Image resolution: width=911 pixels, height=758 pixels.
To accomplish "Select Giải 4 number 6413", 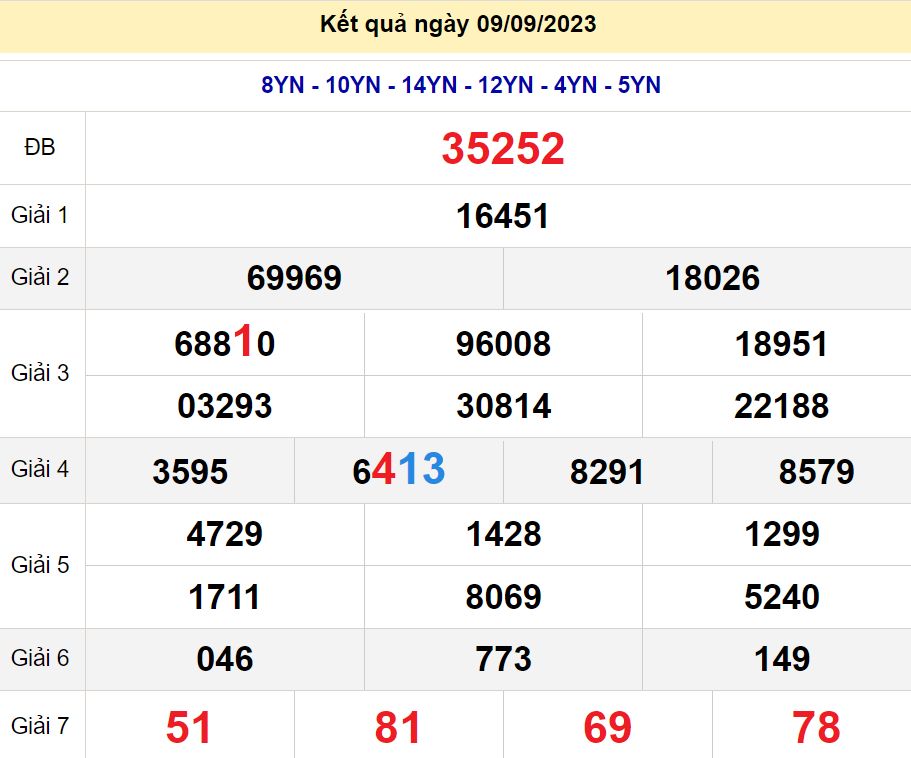I will click(x=399, y=470).
